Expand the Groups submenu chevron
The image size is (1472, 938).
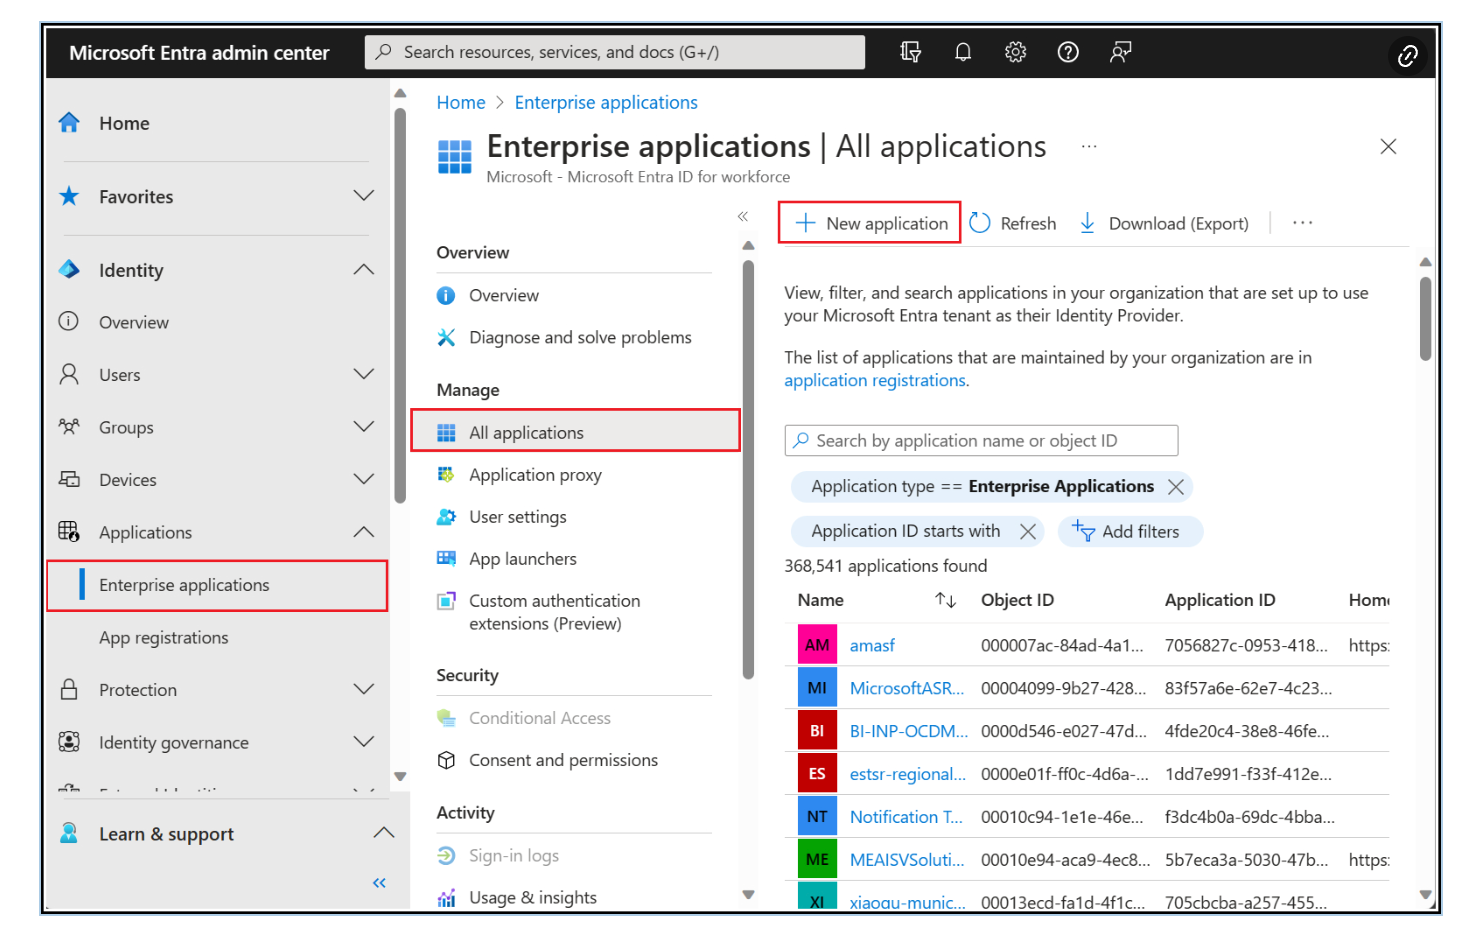pyautogui.click(x=364, y=427)
